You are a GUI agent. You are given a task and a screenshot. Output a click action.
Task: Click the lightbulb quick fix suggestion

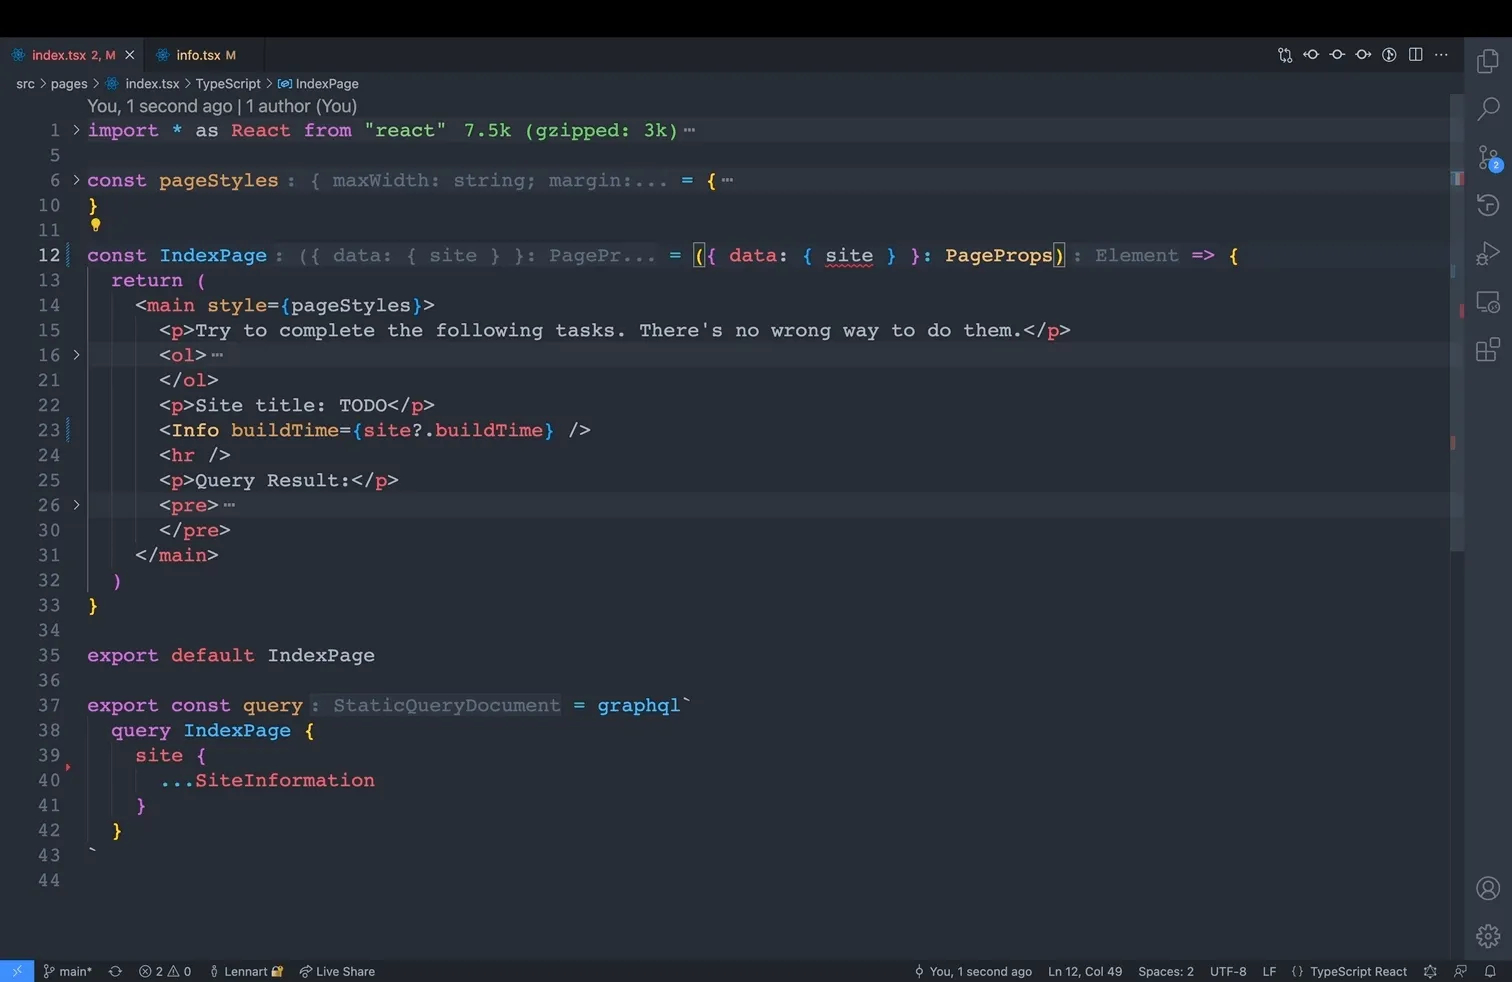[95, 226]
